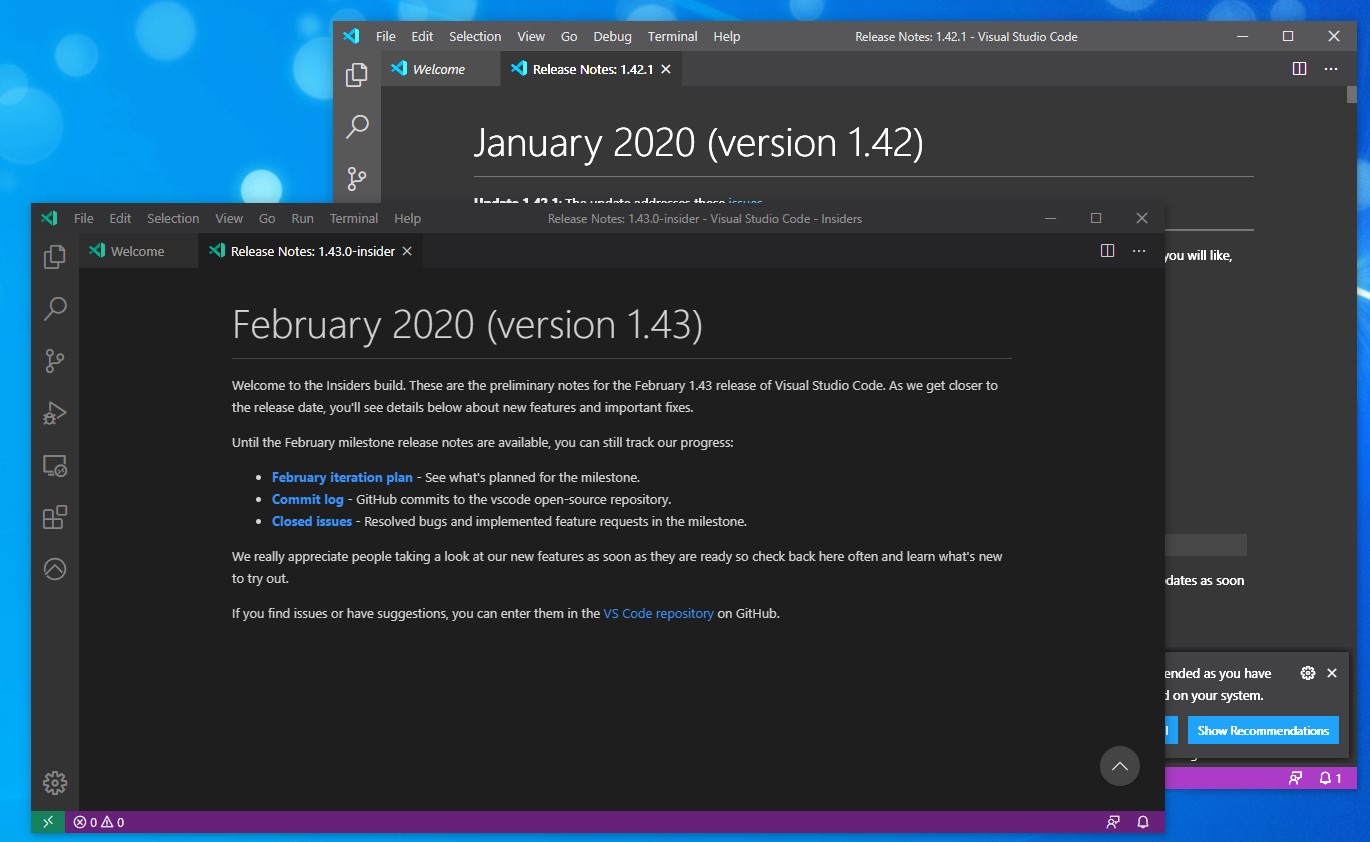
Task: Open More Actions menu in 1.42.1 window
Action: [1330, 68]
